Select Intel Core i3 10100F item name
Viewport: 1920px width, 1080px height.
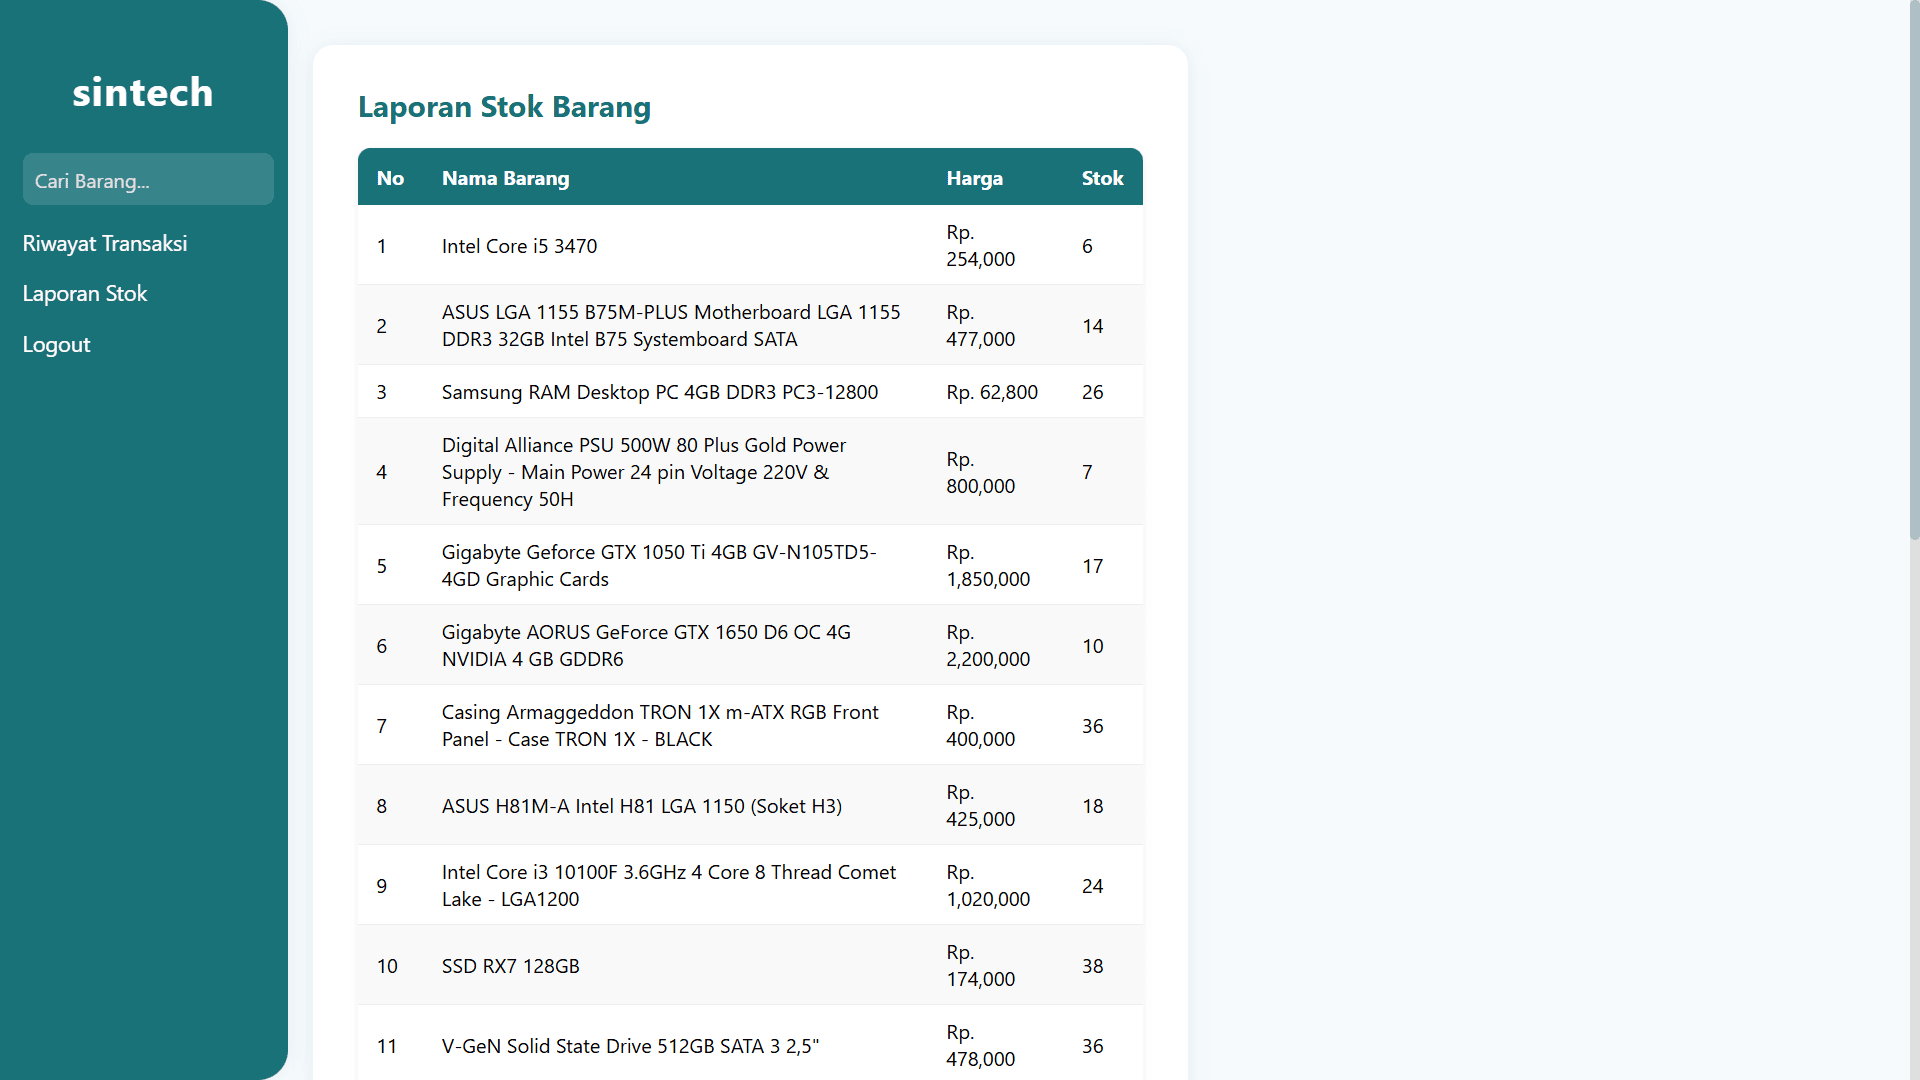(669, 885)
